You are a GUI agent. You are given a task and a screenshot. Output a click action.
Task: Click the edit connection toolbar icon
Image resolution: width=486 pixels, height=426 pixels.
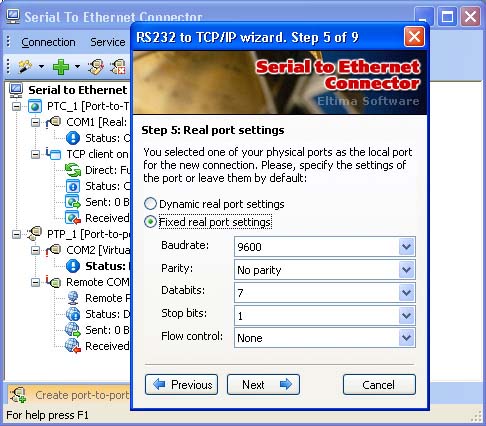coord(96,67)
